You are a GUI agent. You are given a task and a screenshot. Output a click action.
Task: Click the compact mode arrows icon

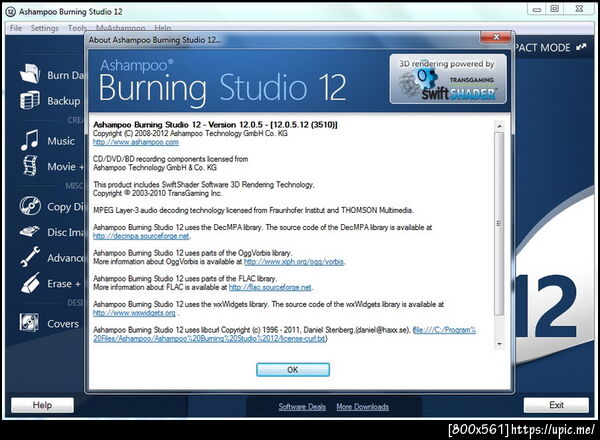tap(581, 47)
